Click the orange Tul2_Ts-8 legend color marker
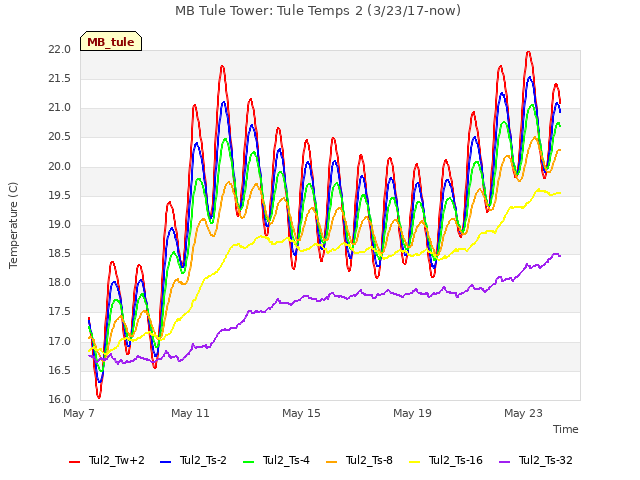The height and width of the screenshot is (480, 640). click(331, 462)
